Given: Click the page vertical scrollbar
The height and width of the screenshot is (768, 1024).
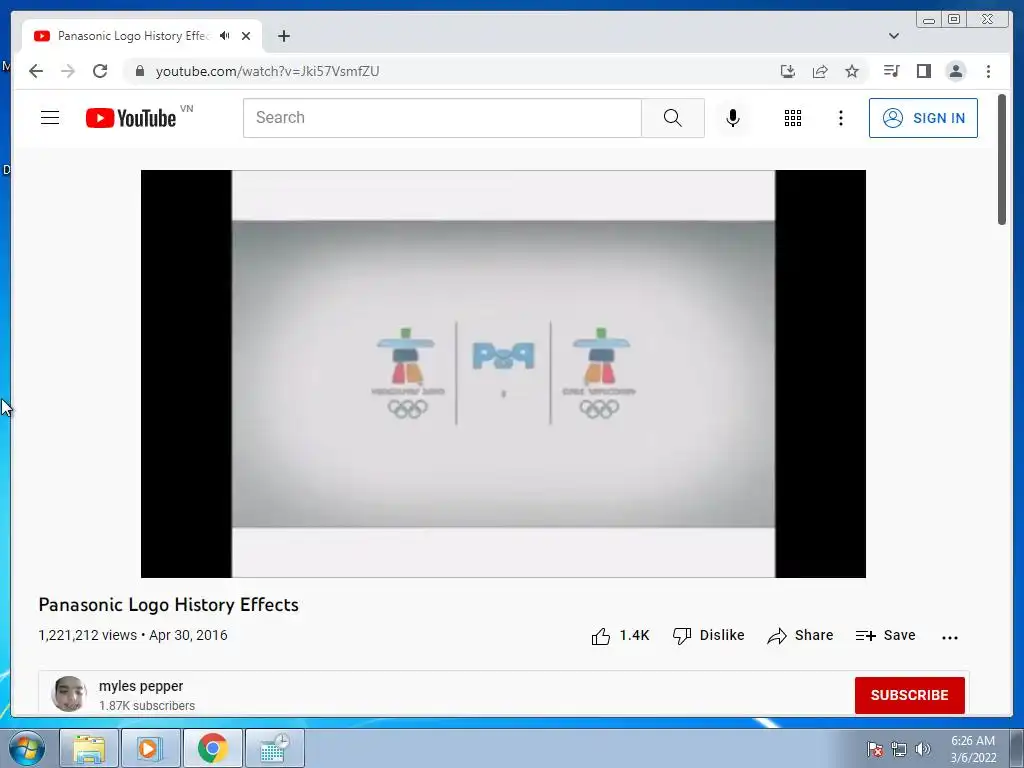Looking at the screenshot, I should point(1002,160).
